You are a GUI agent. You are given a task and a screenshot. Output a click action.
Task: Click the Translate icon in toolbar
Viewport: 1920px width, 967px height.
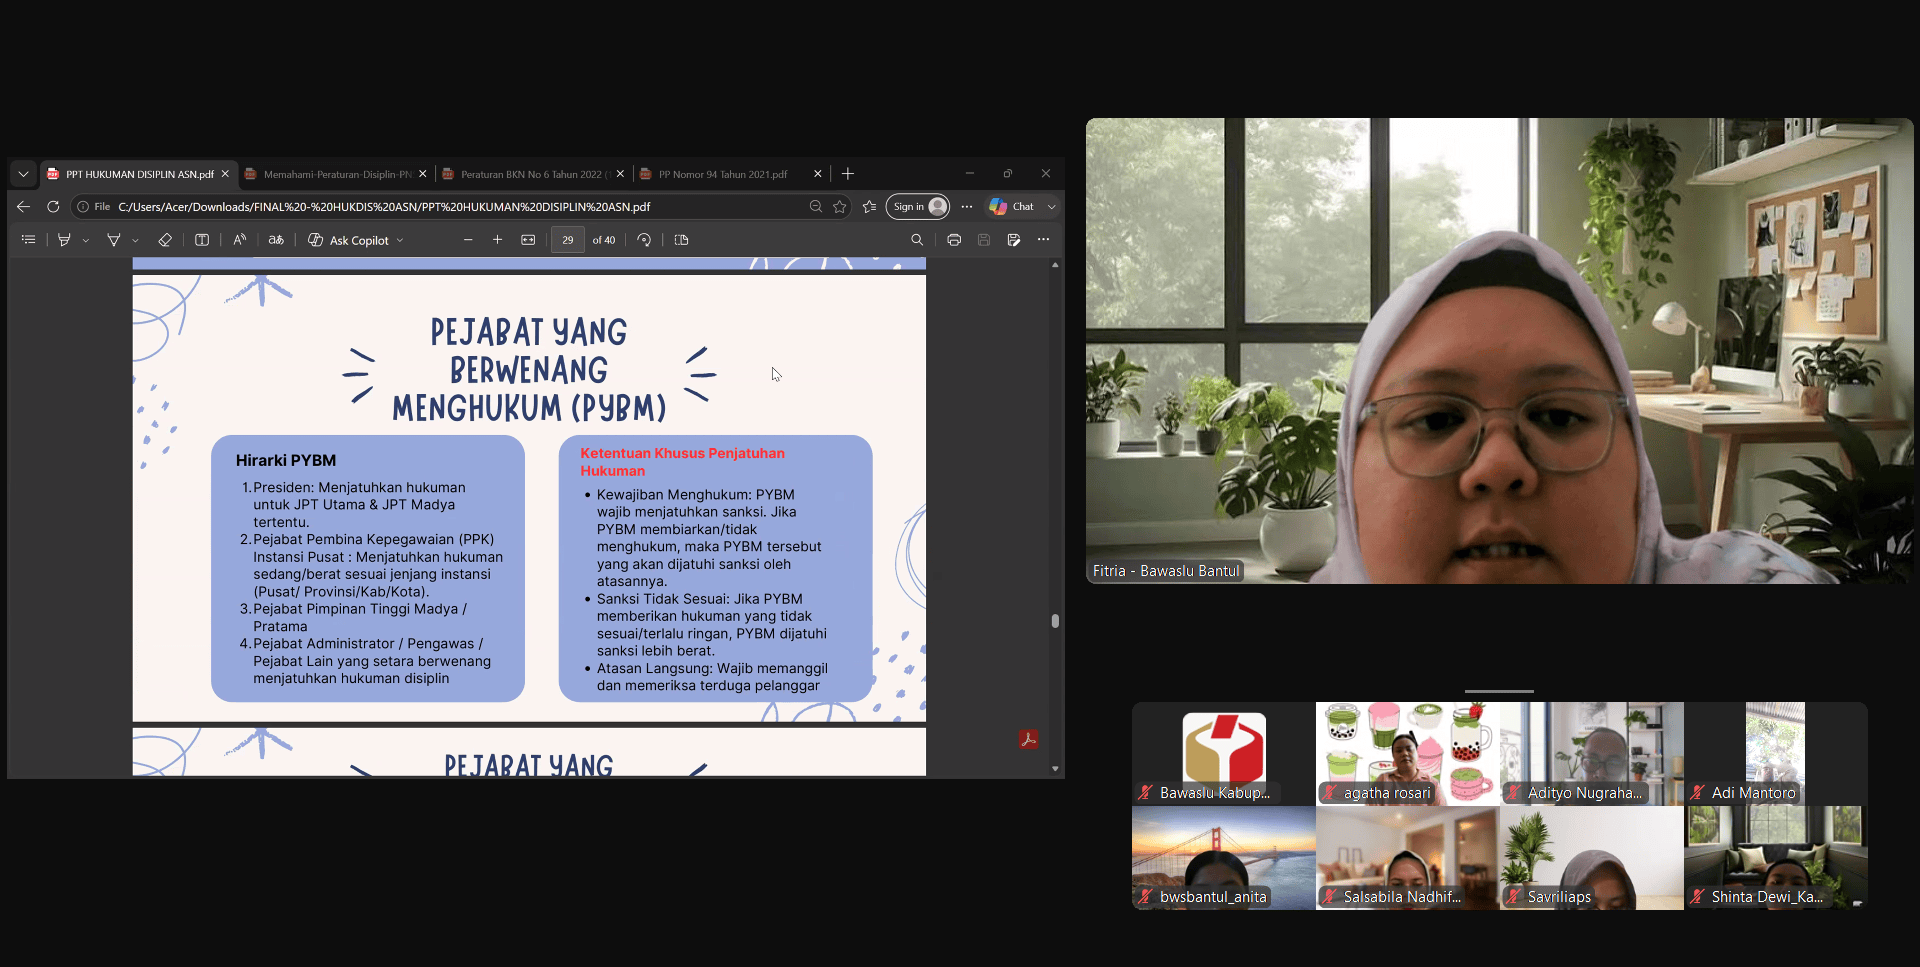pyautogui.click(x=276, y=240)
